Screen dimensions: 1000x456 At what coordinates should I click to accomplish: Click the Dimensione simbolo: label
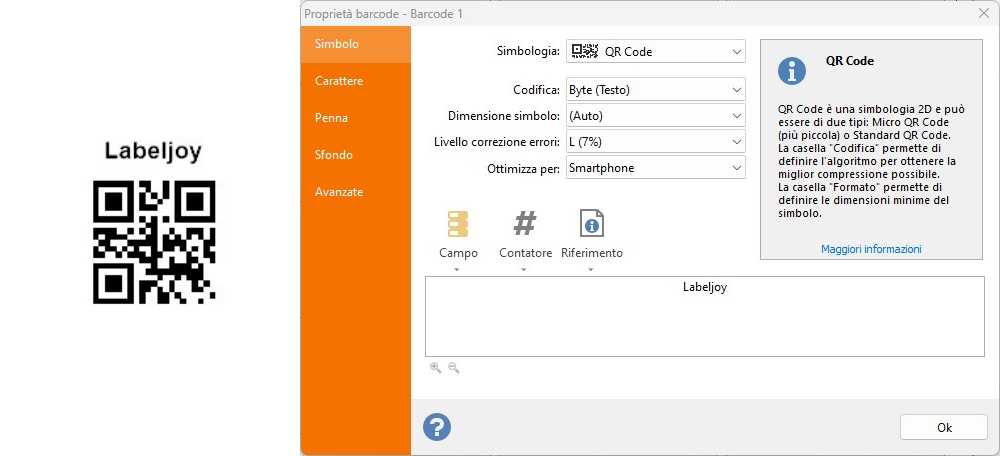pyautogui.click(x=504, y=116)
